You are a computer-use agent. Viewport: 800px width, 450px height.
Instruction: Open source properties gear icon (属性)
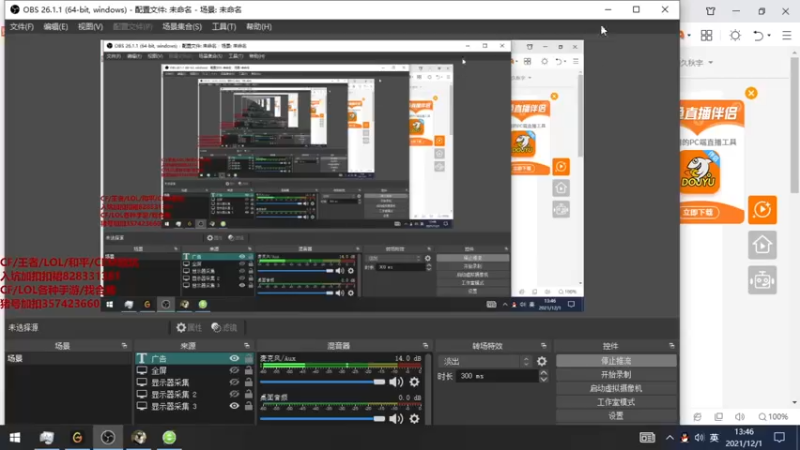tap(181, 328)
